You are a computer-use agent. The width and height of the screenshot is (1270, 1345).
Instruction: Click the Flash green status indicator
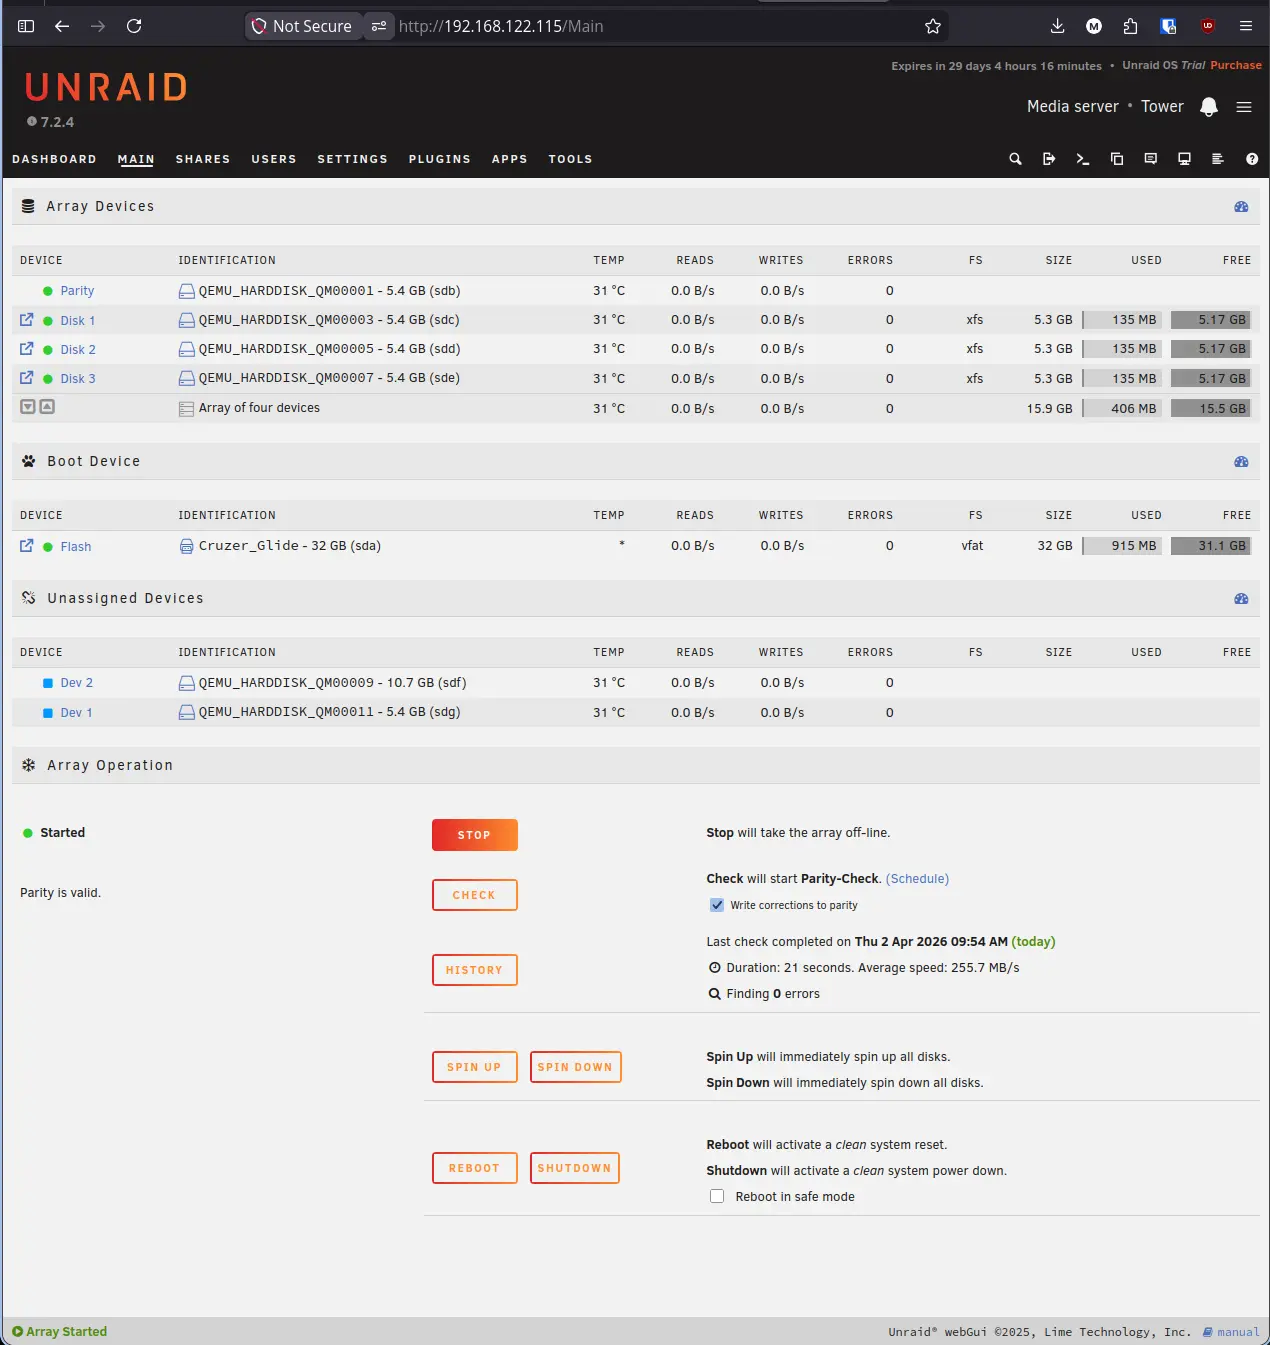tap(48, 547)
